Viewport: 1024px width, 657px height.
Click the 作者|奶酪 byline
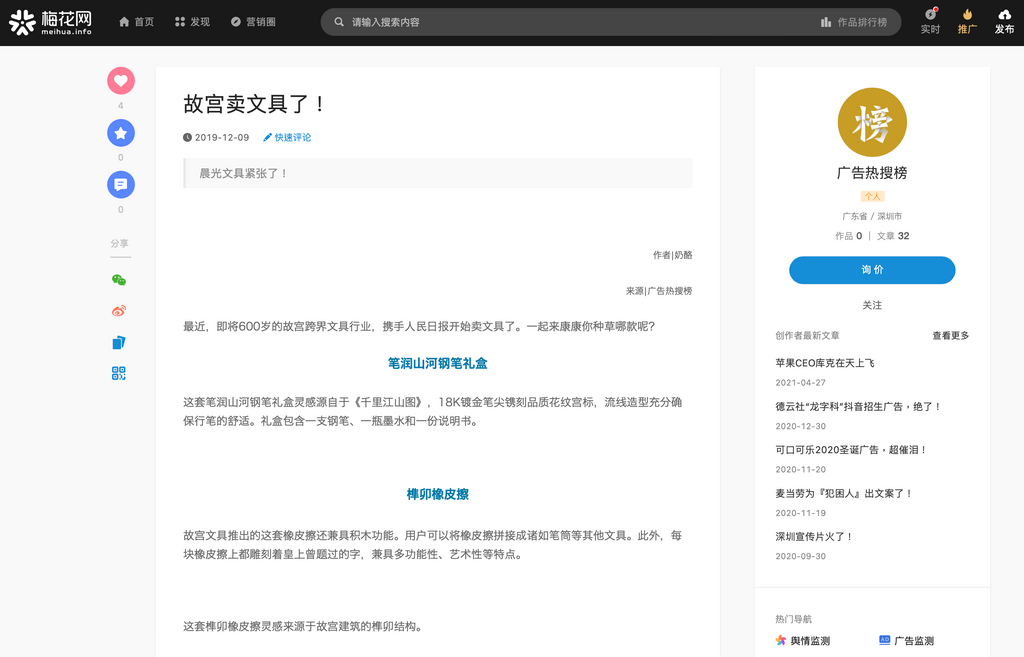673,255
